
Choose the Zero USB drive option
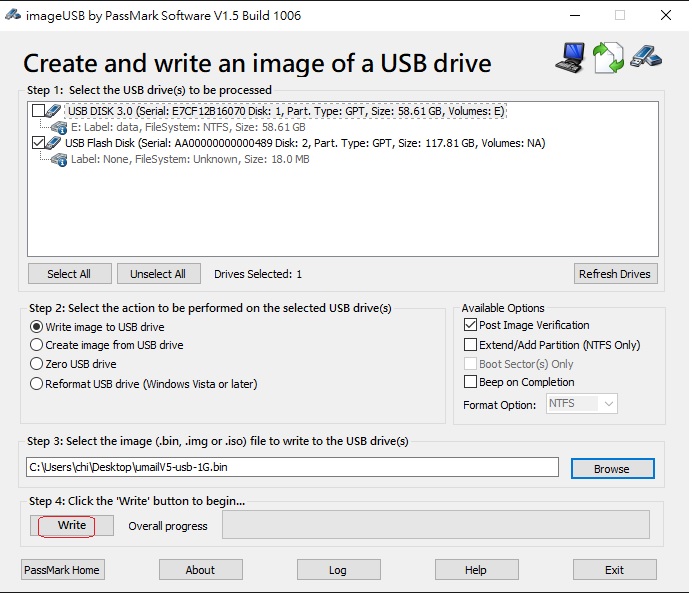37,364
